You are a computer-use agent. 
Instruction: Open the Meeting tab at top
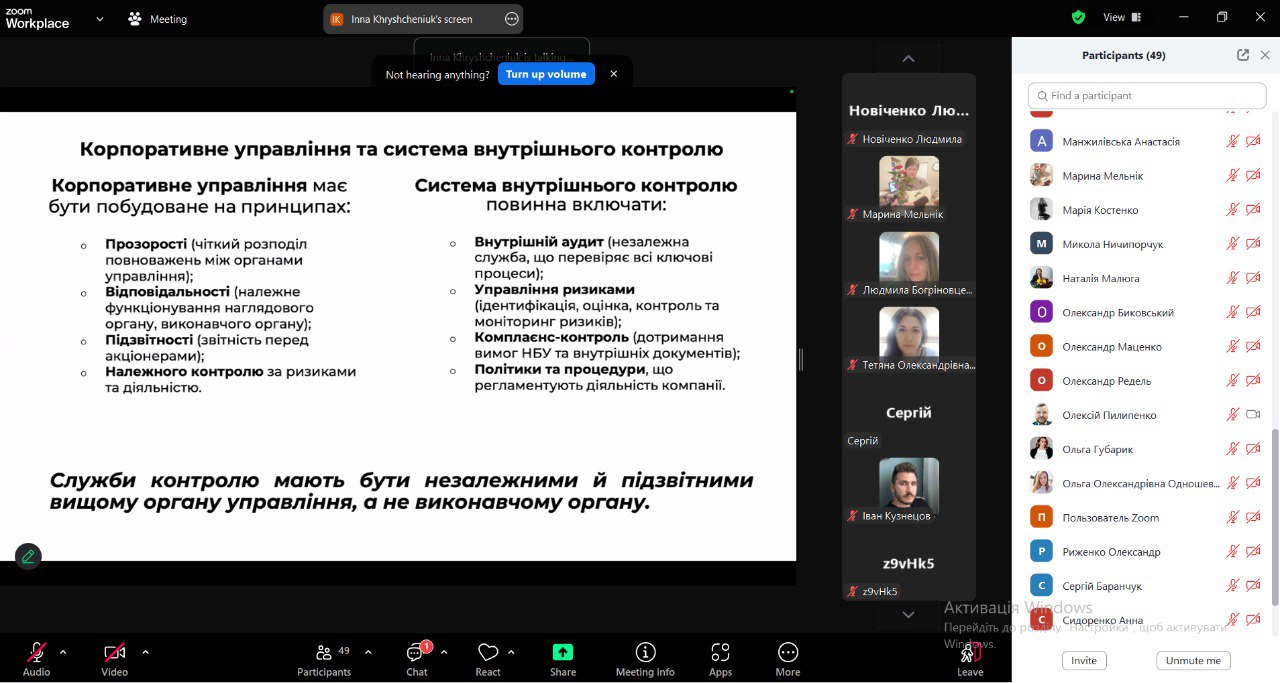pos(158,19)
